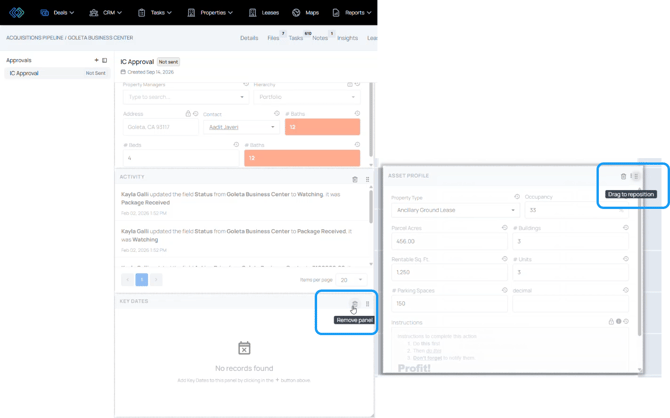Click the decimal input field

tap(570, 303)
